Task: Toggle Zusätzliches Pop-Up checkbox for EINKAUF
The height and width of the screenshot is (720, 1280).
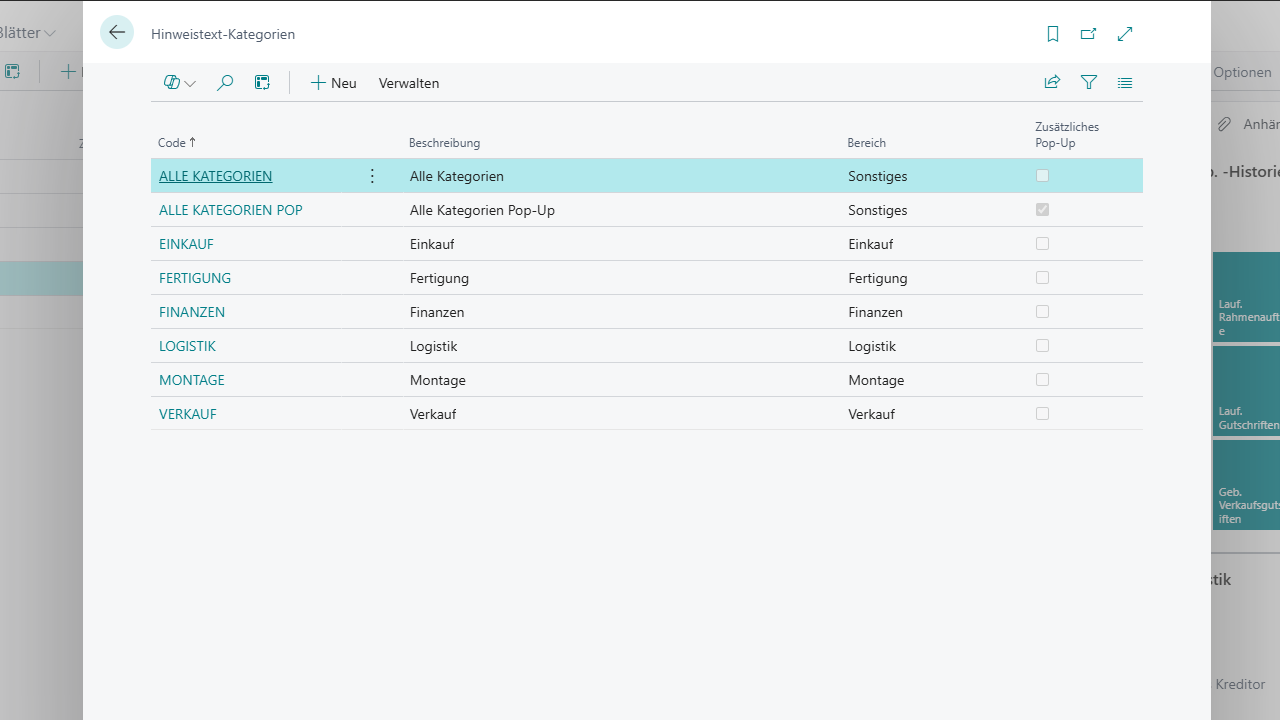Action: click(x=1042, y=244)
